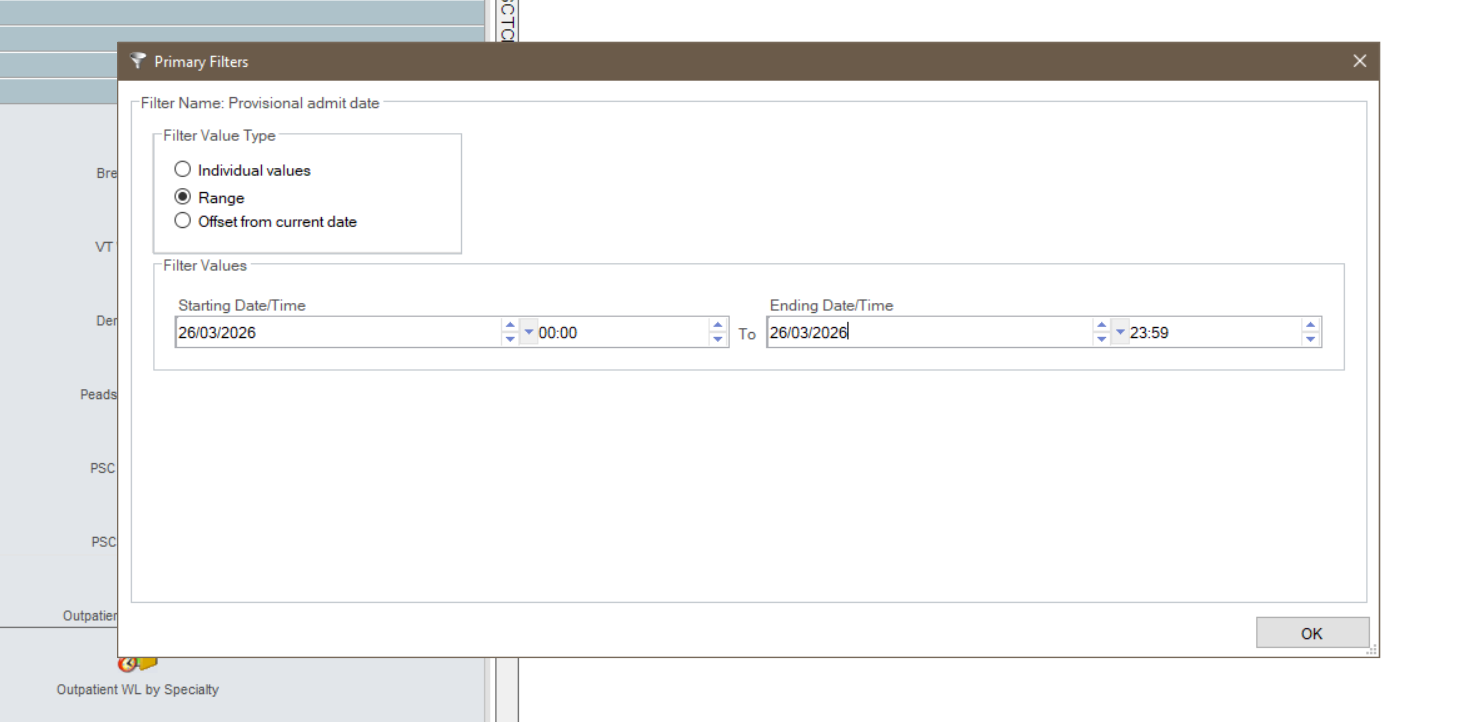Click the funnel icon in Primary Filters title

(138, 61)
